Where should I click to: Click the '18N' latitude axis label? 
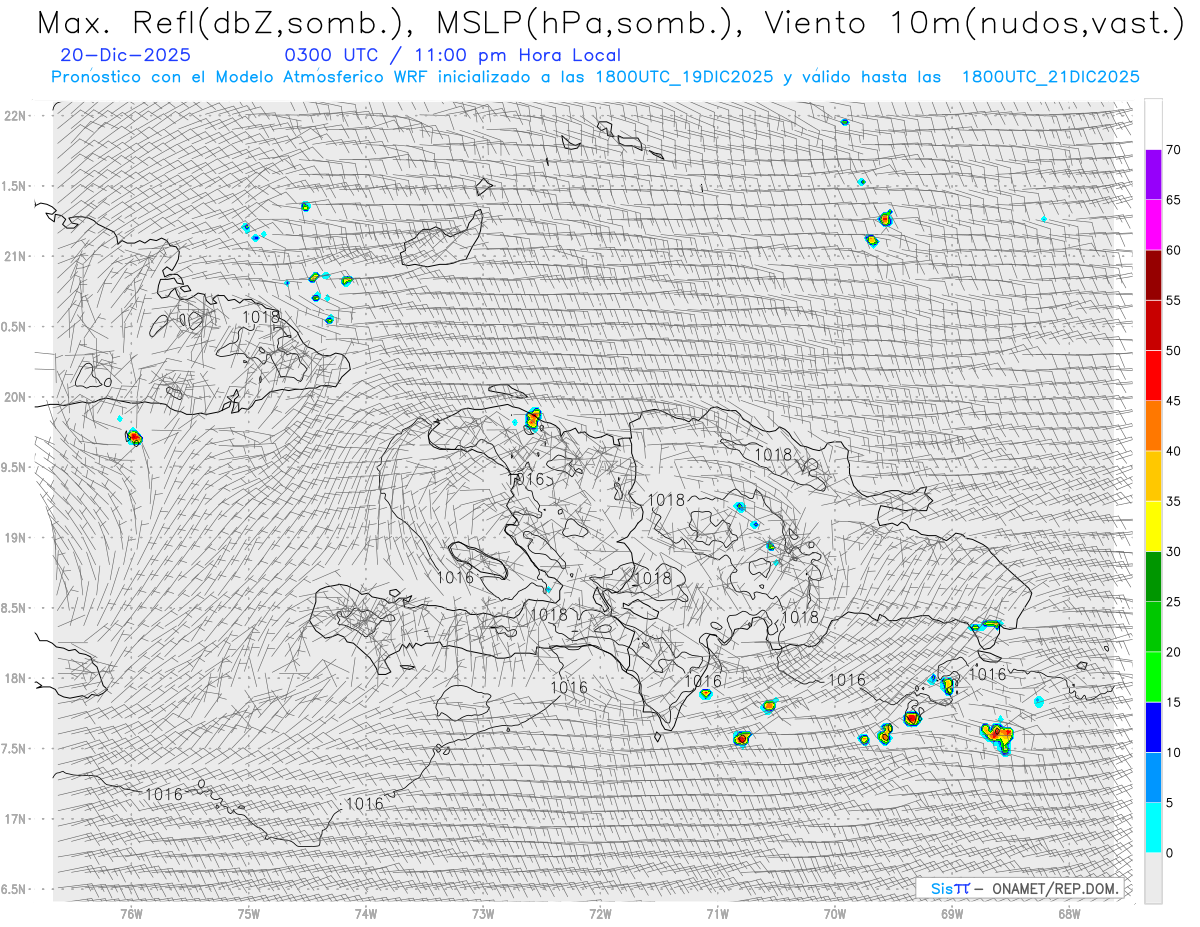pos(16,678)
